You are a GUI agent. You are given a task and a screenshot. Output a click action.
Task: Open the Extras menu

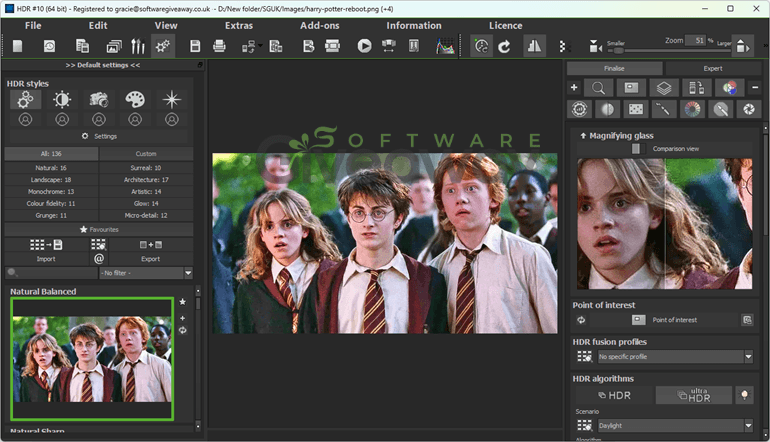pyautogui.click(x=239, y=26)
